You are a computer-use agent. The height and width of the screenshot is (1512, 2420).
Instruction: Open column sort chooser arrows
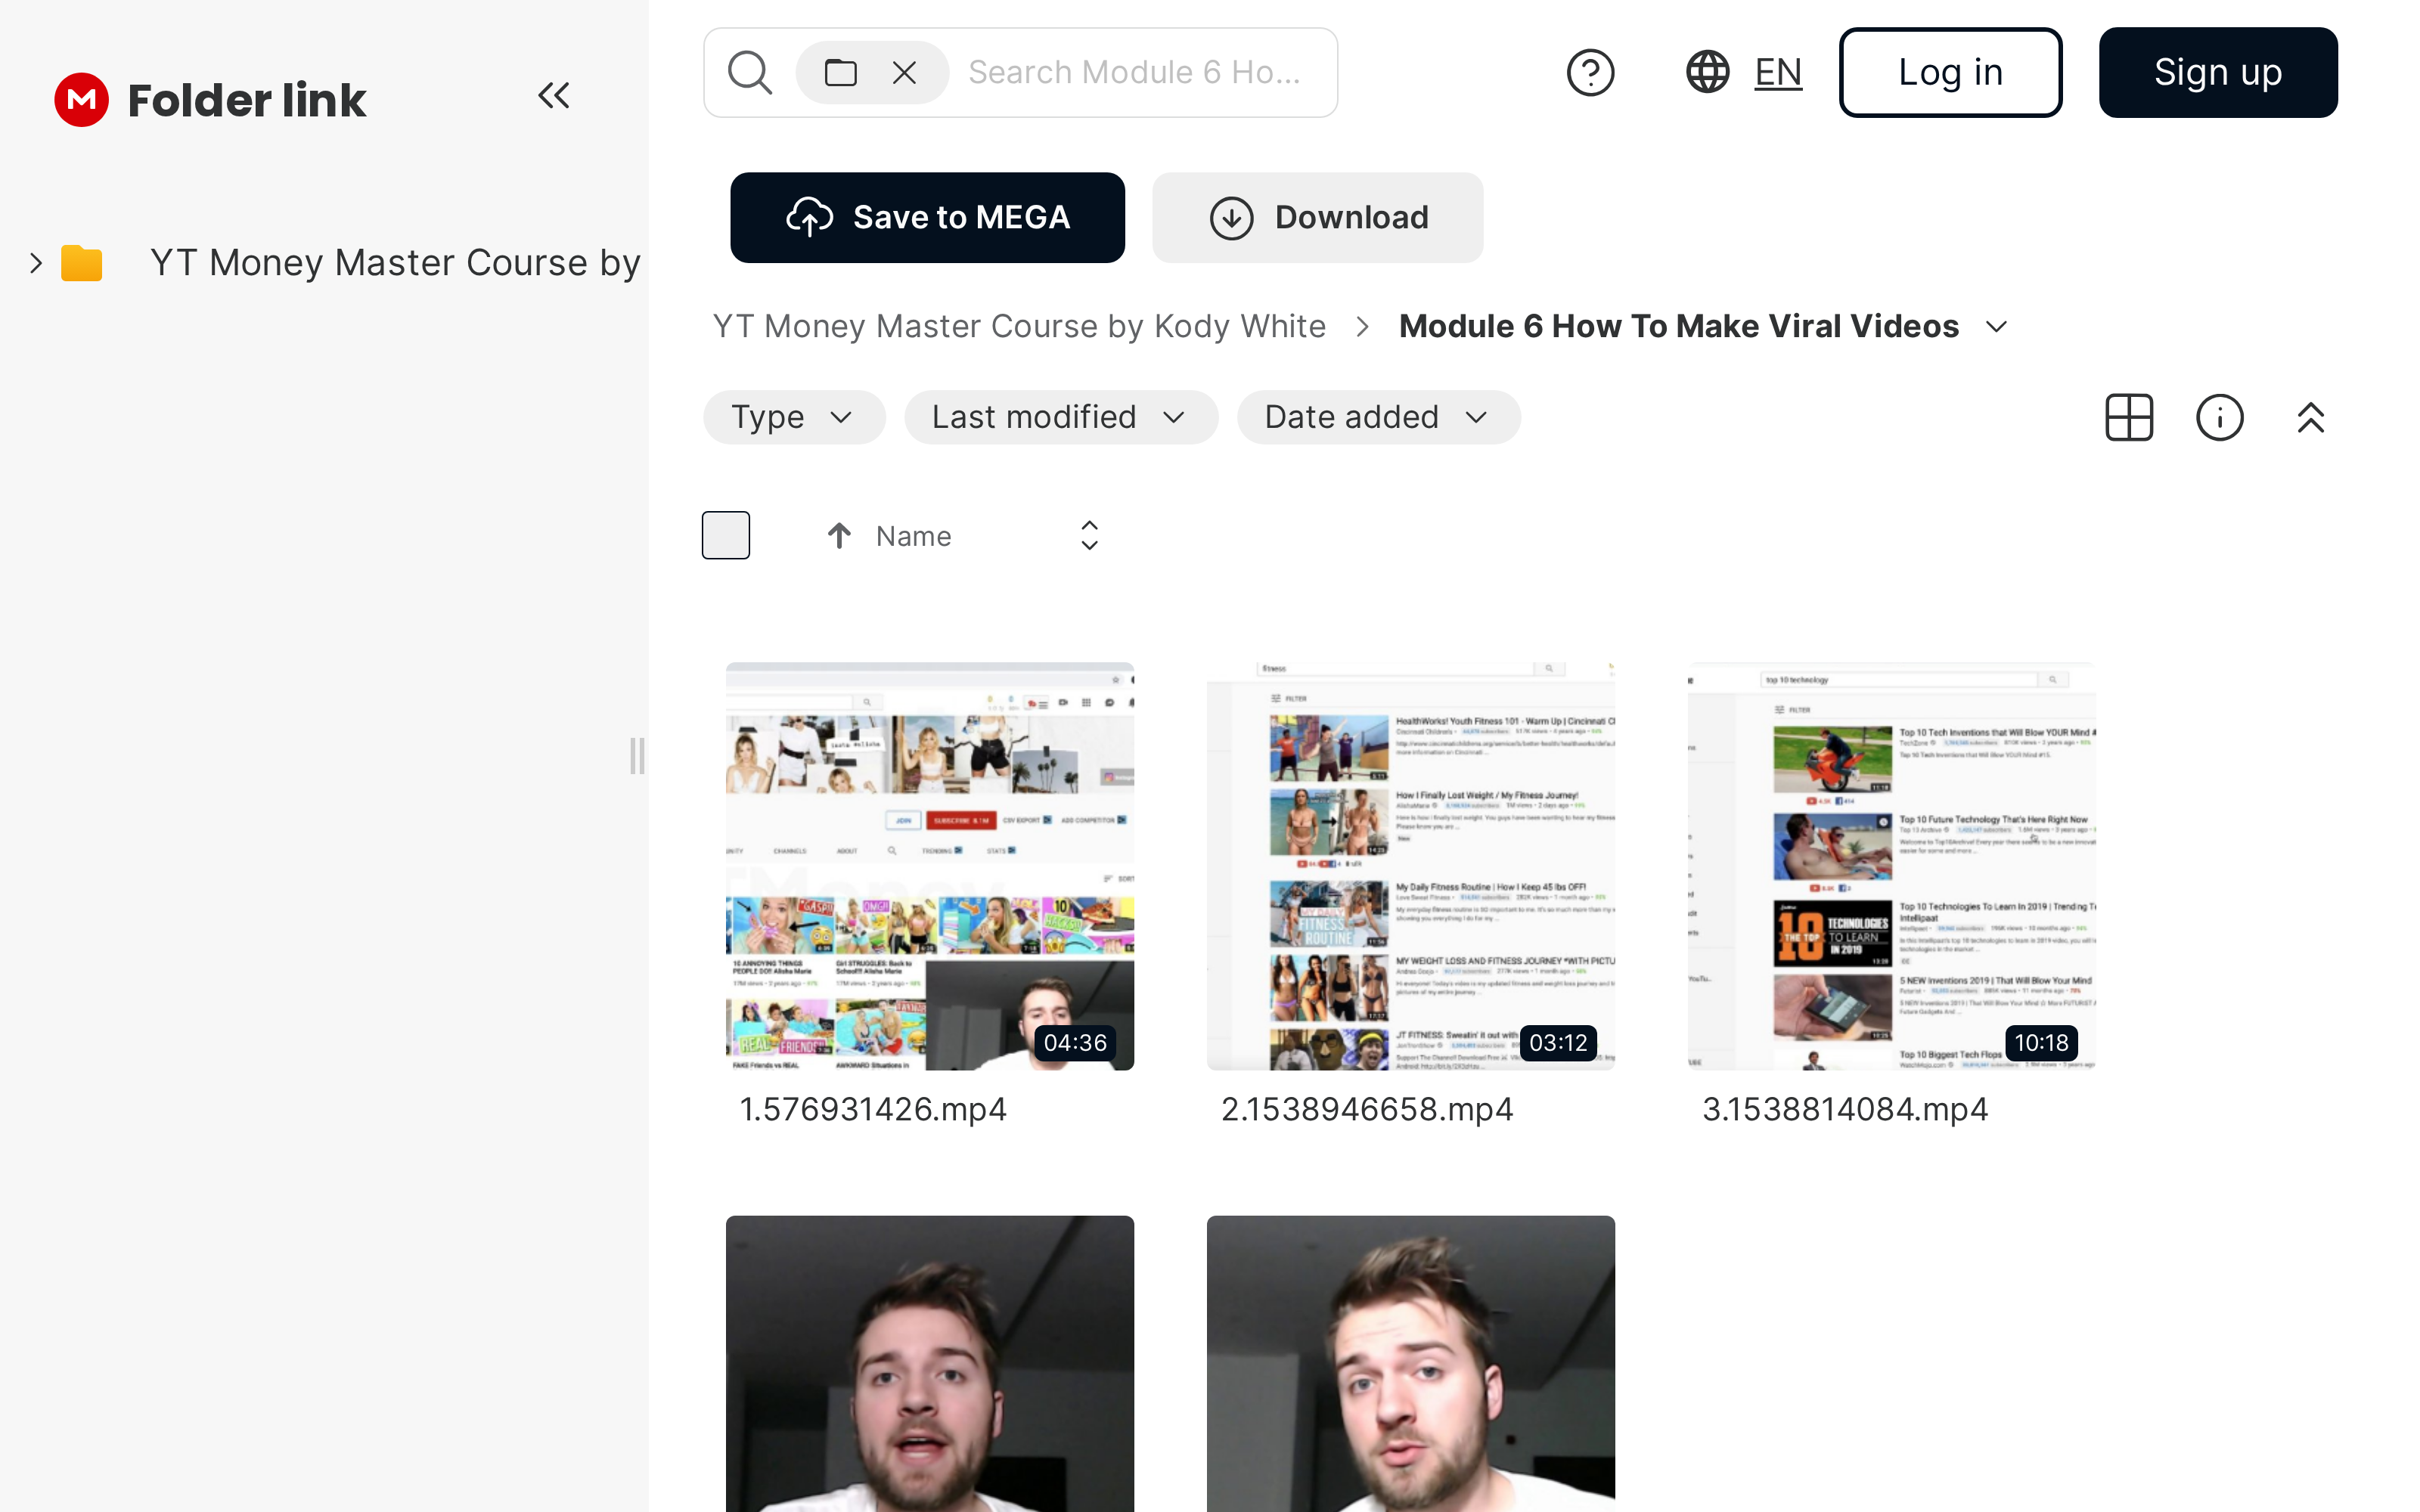(1089, 536)
